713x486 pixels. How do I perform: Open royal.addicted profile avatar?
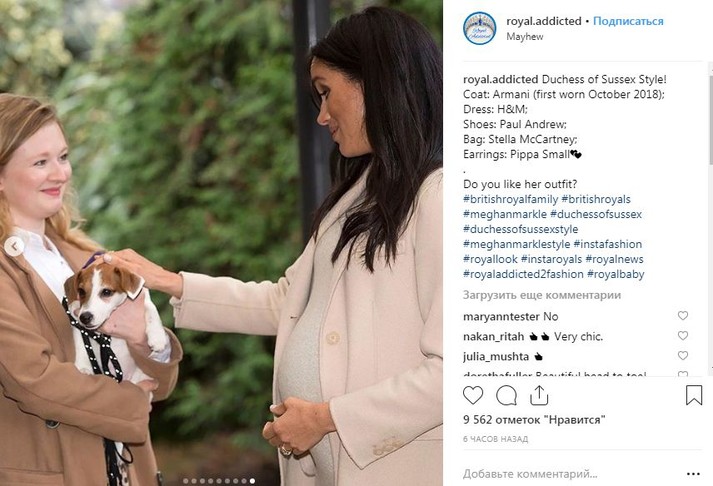(480, 28)
